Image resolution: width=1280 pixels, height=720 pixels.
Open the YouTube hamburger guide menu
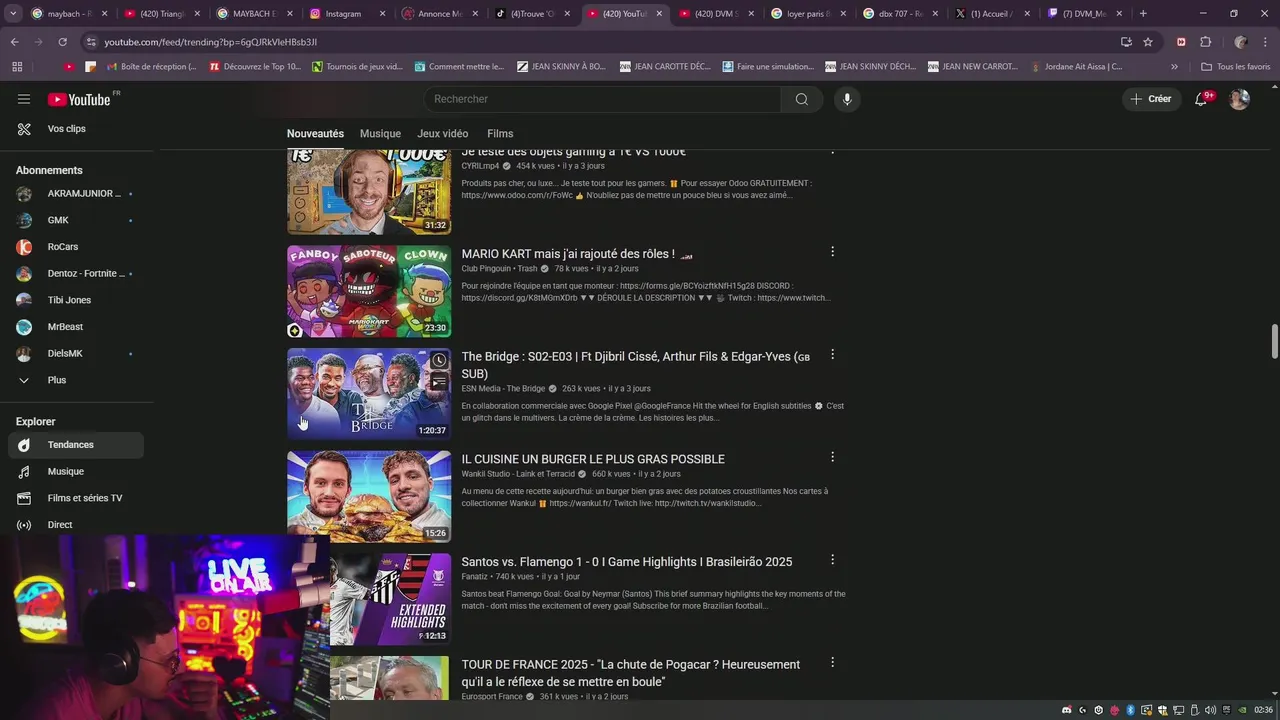click(x=24, y=99)
